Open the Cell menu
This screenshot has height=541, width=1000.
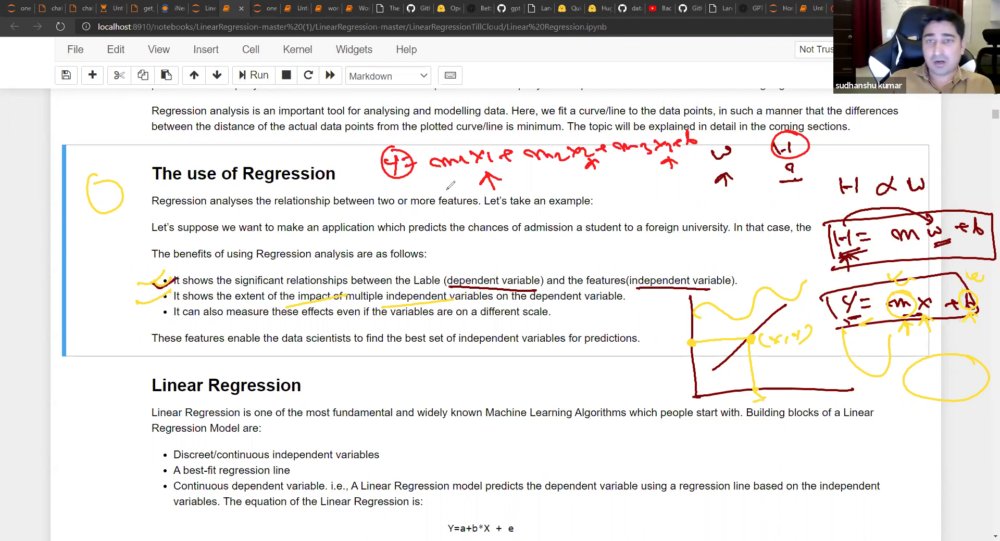tap(251, 49)
